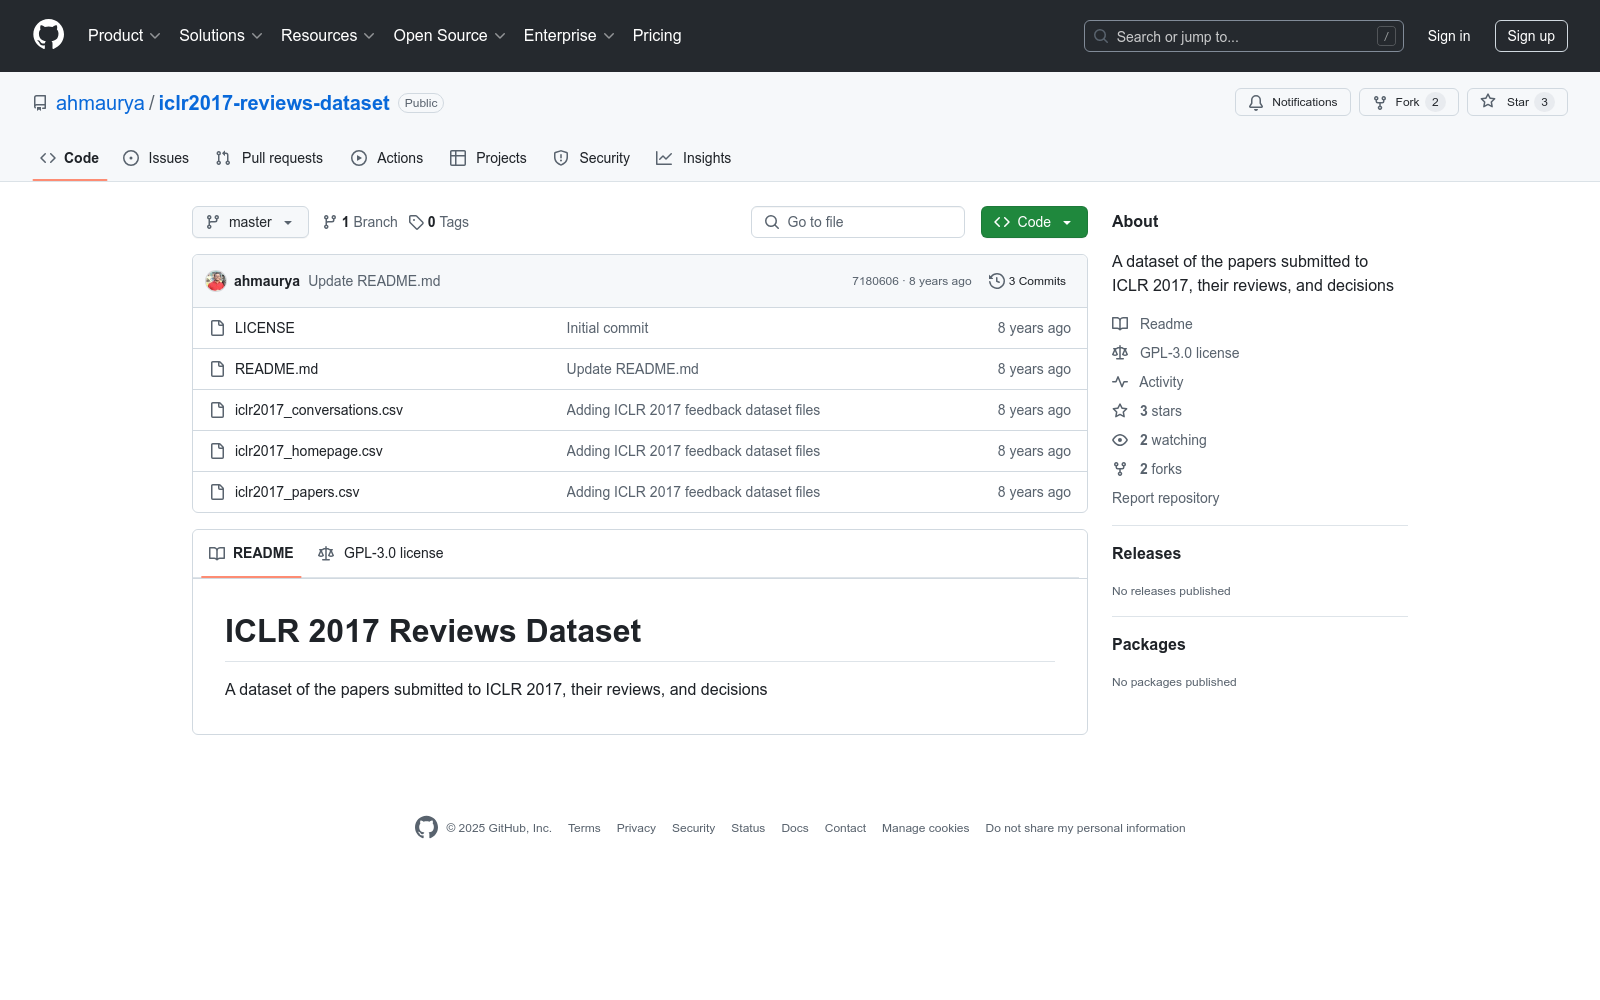The image size is (1600, 1000).
Task: Click the bell icon on Notifications button
Action: (1256, 102)
